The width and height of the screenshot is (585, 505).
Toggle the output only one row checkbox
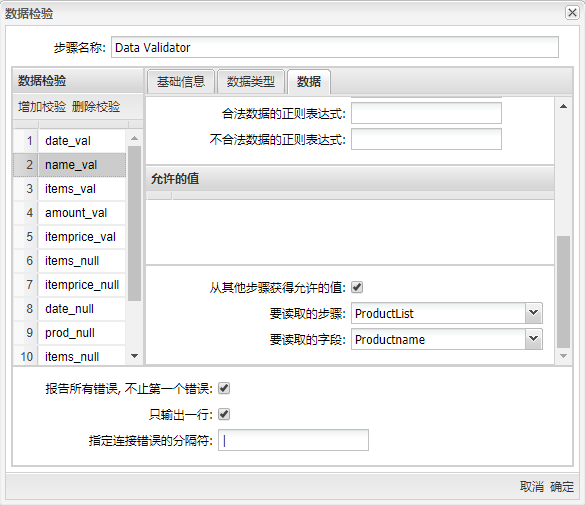224,414
